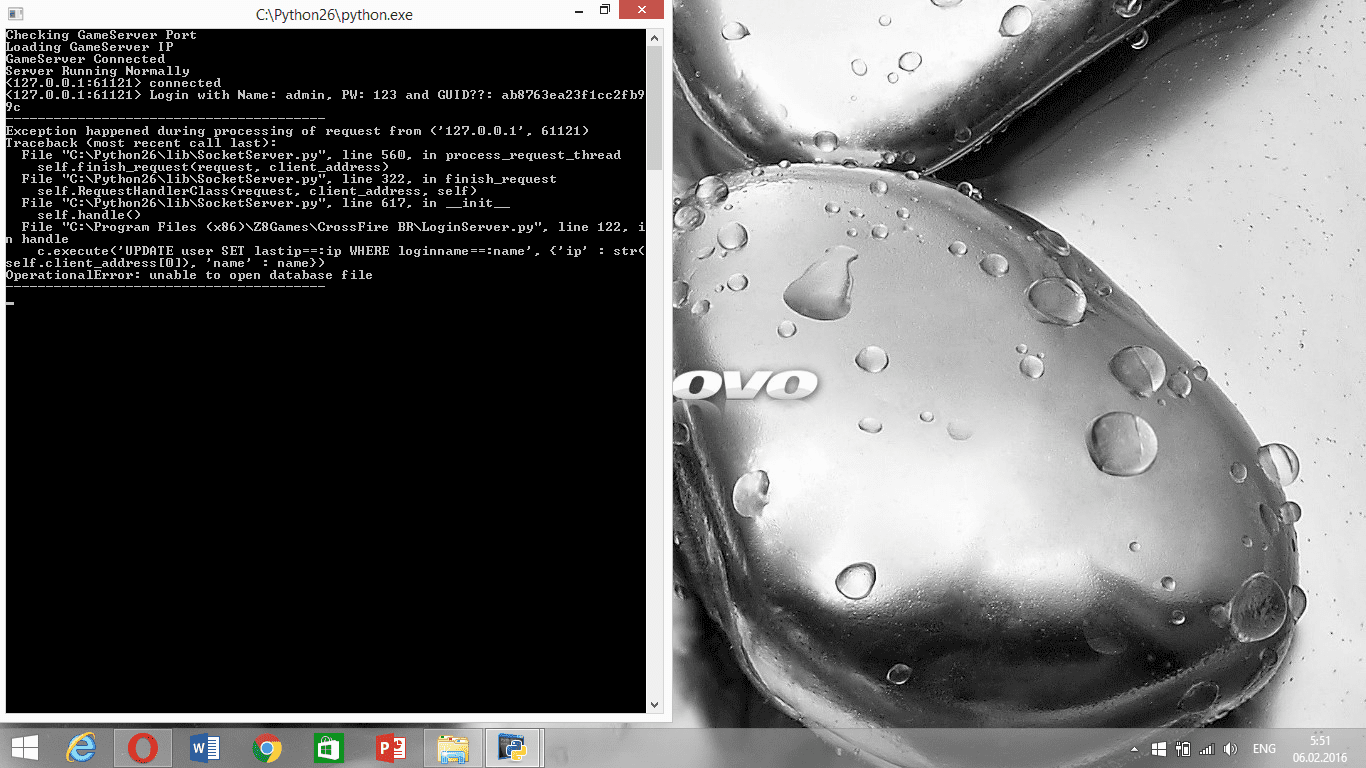Click the 'line 560, in process_request_thread' line
1366x768 pixels.
(321, 155)
